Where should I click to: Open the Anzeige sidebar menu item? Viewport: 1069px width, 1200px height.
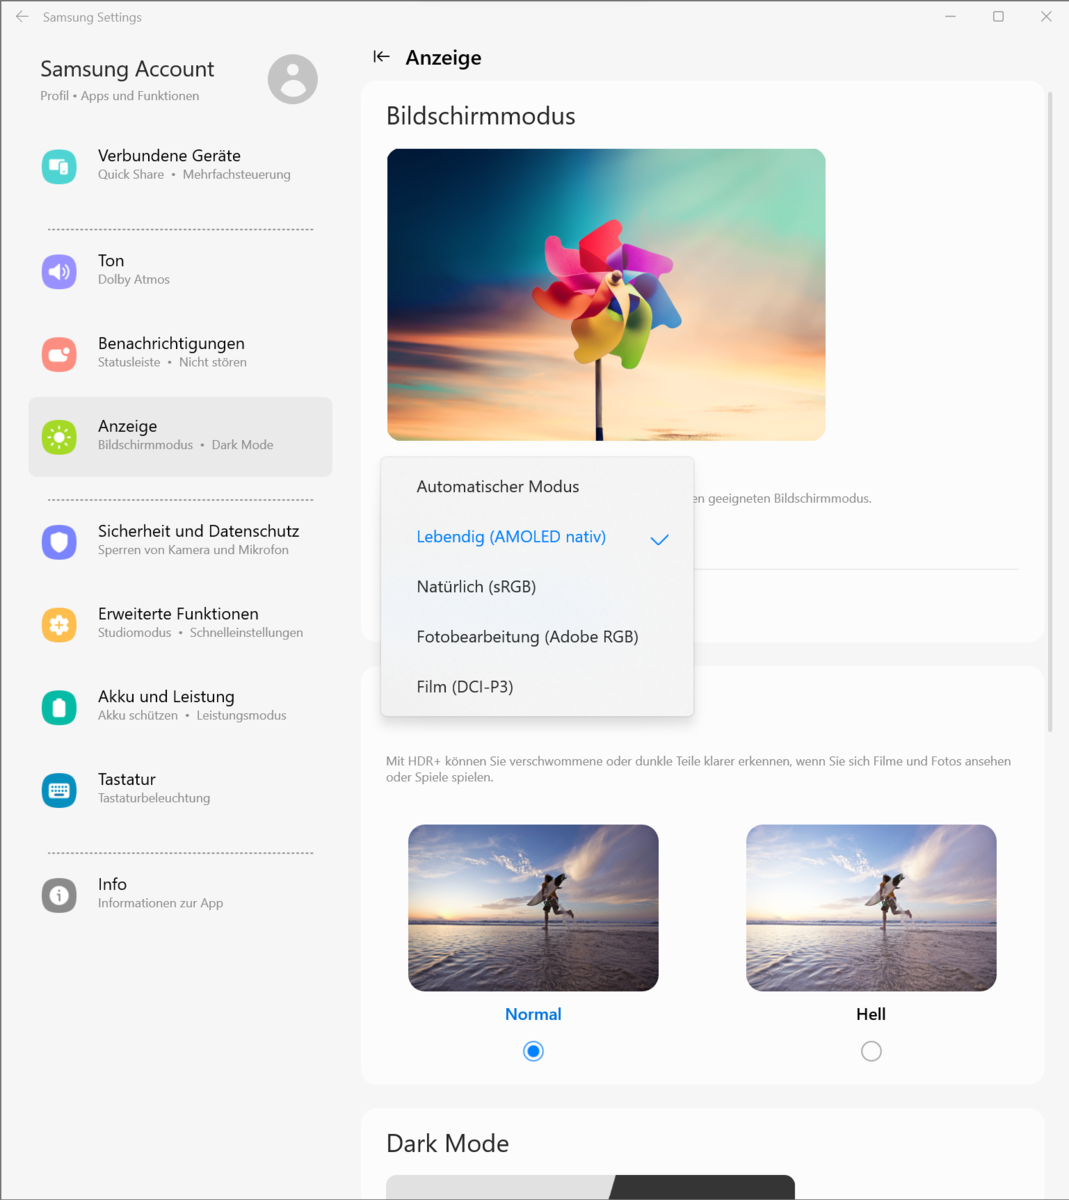pyautogui.click(x=180, y=437)
